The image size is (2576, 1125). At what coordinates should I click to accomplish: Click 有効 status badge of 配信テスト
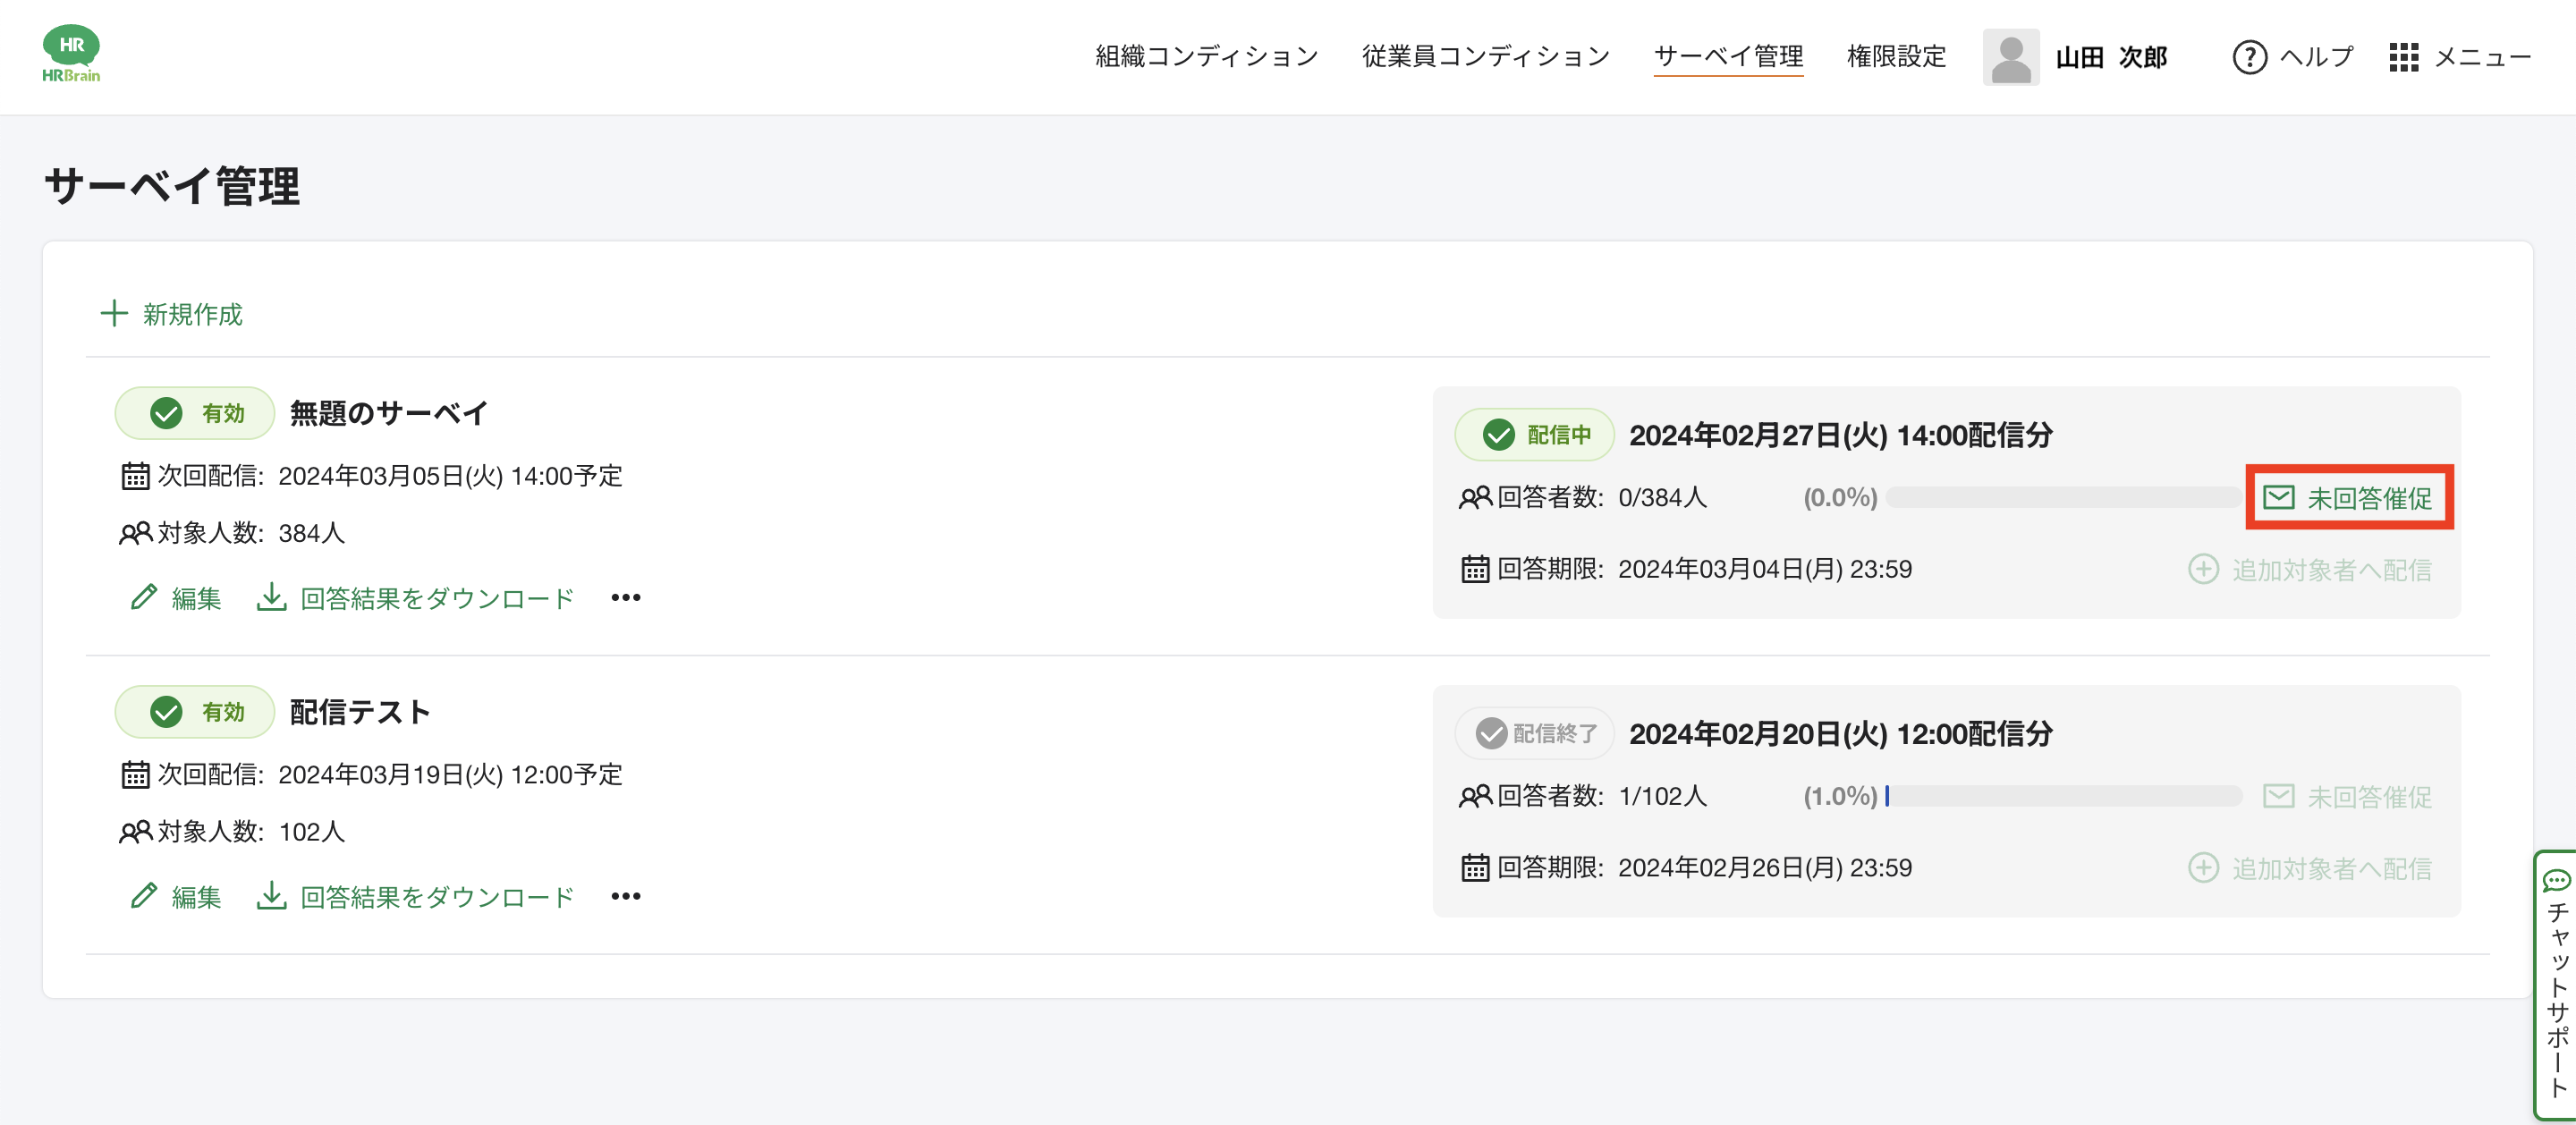(x=195, y=712)
